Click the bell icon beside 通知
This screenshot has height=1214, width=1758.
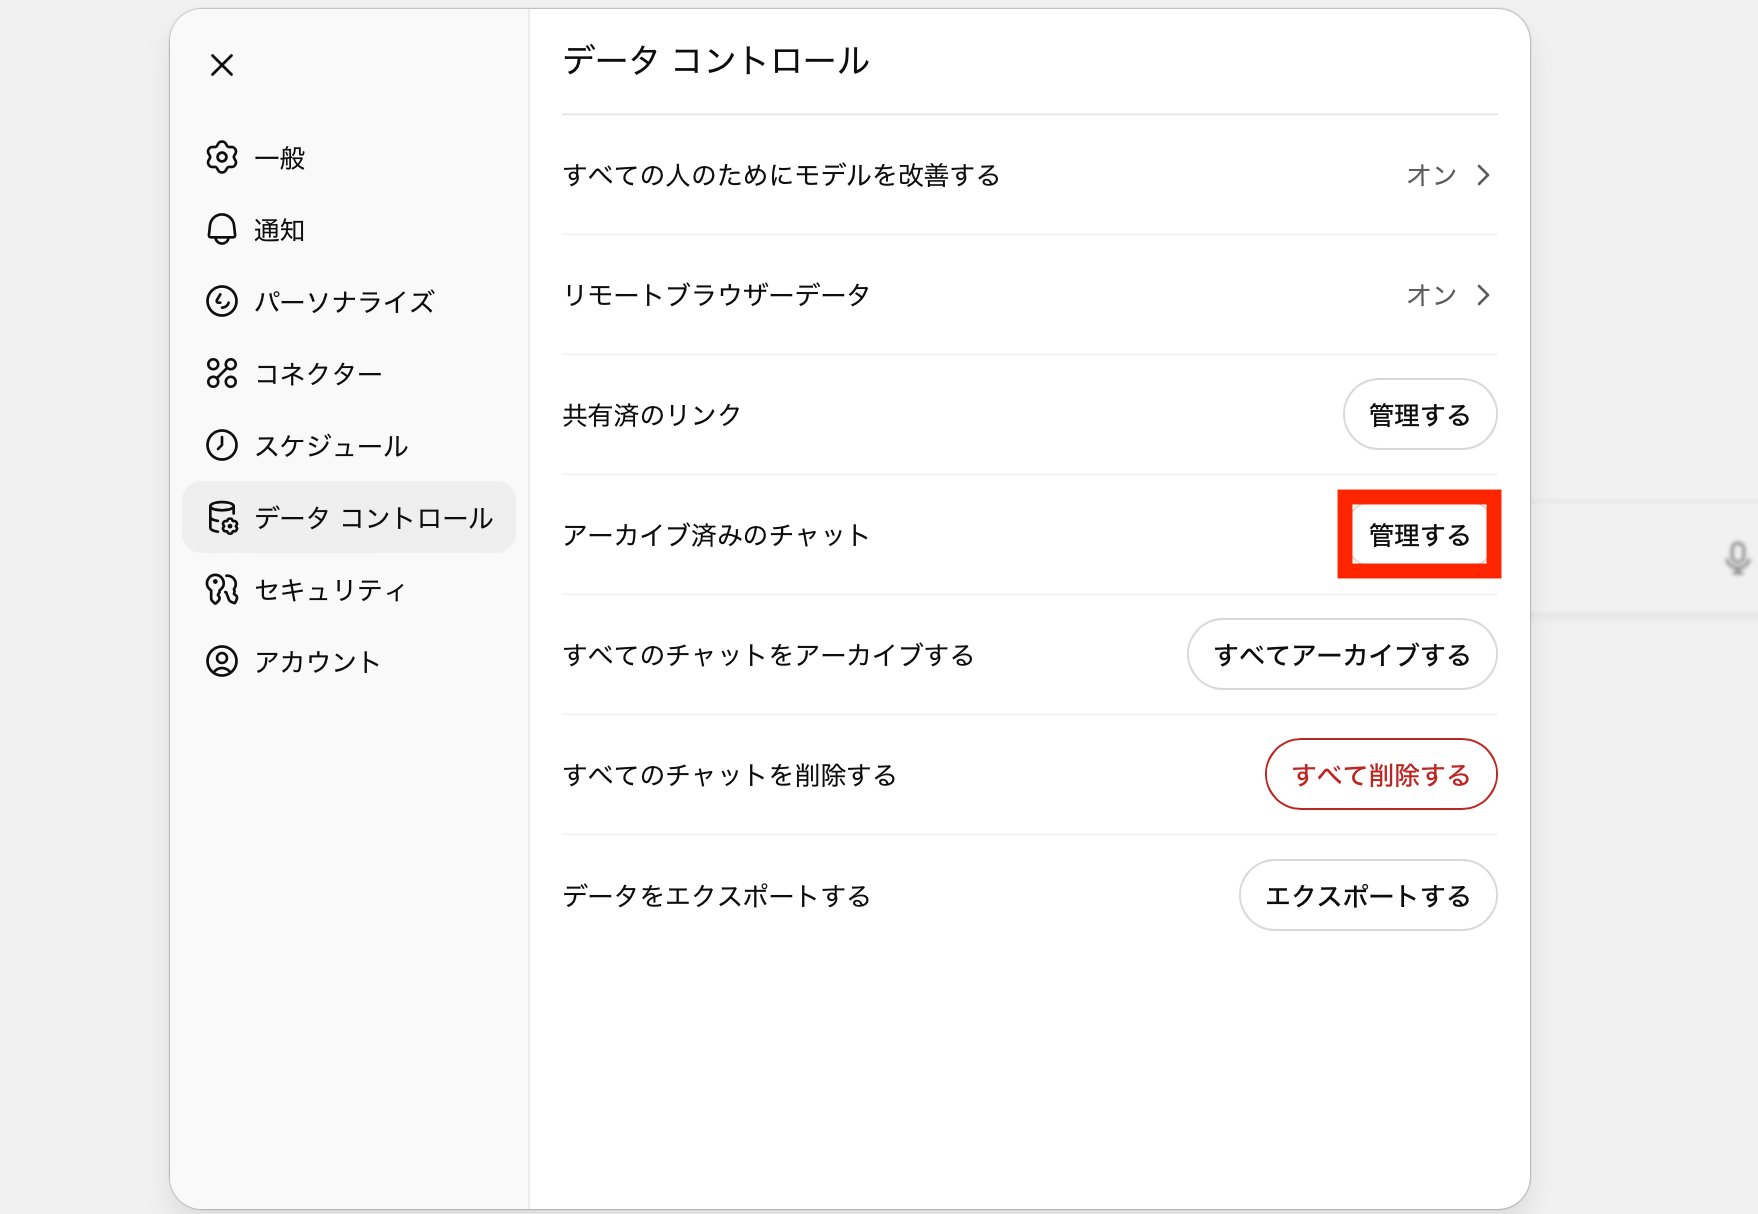[x=222, y=230]
